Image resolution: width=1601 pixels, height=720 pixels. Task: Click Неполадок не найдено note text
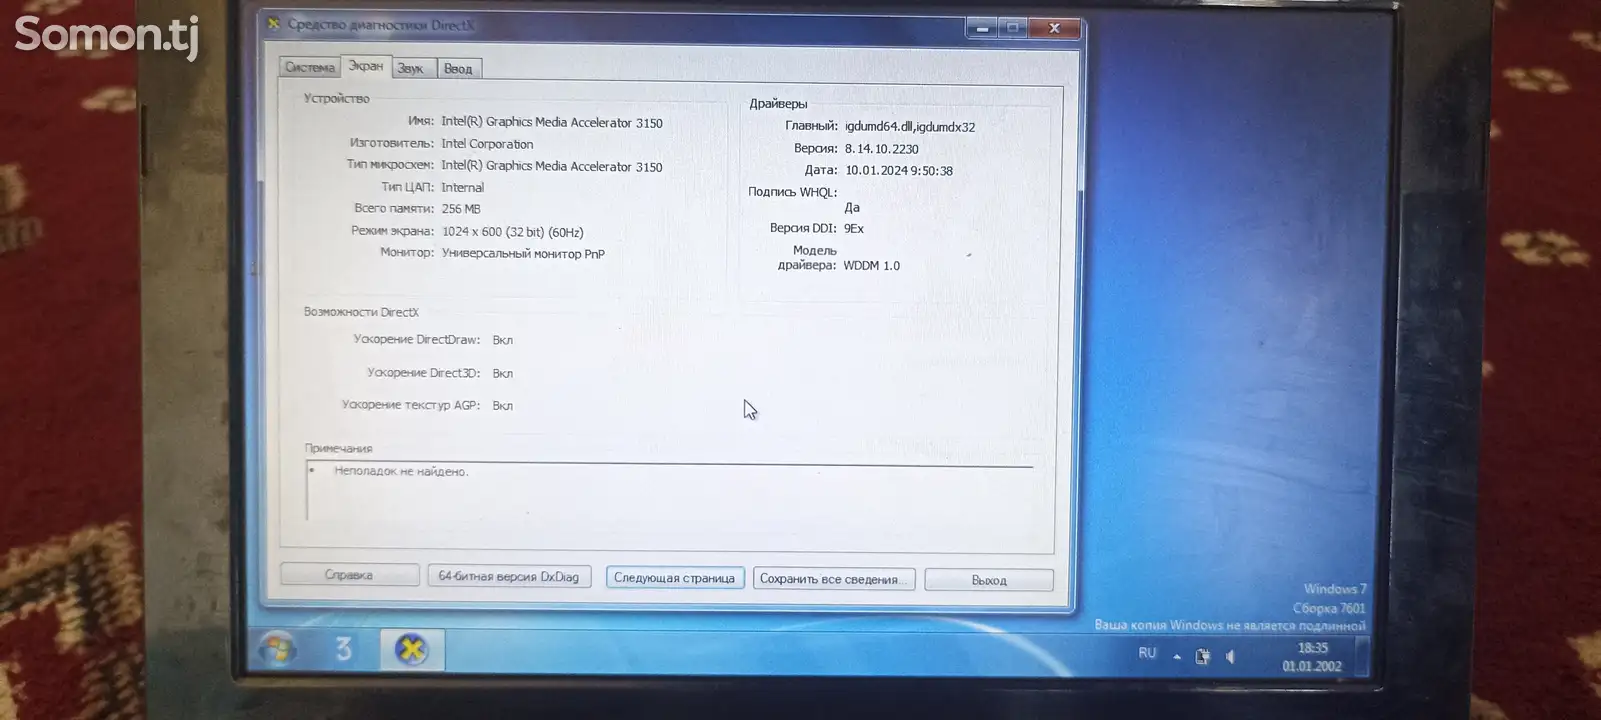[401, 471]
